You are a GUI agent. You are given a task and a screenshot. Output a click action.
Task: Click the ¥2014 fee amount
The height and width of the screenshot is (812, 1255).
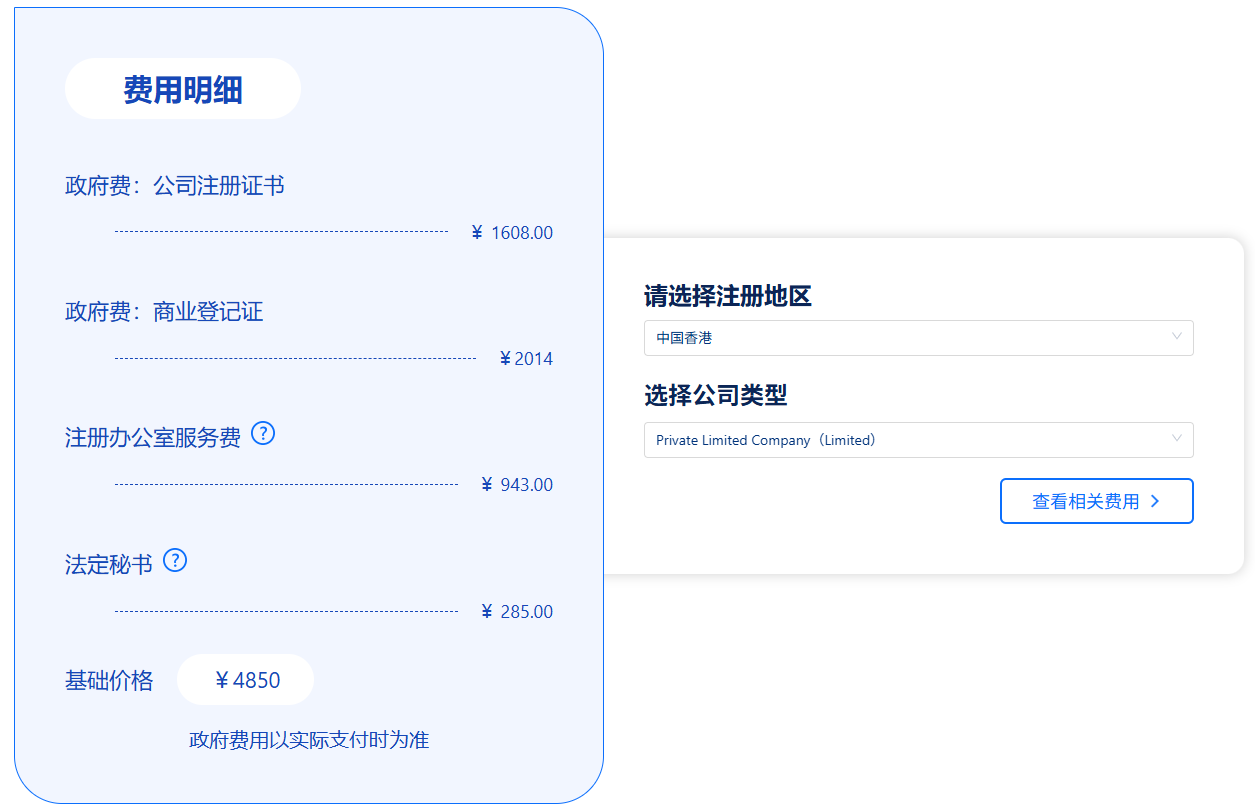526,359
